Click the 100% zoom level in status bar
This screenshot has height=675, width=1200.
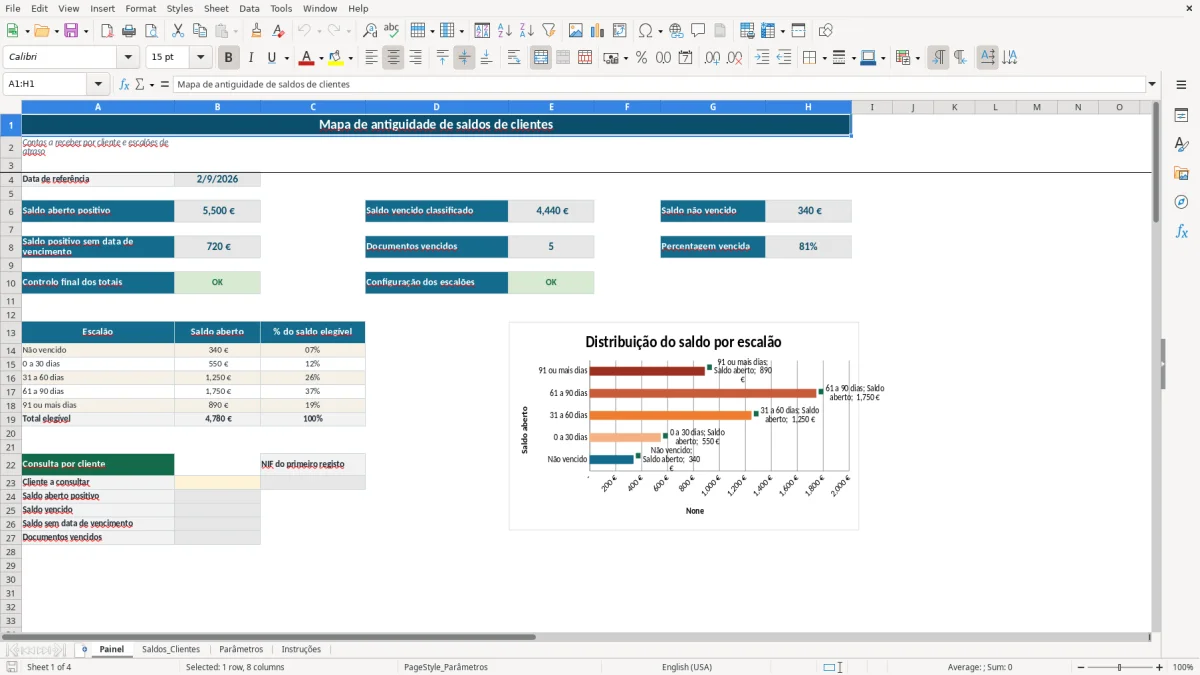point(1182,667)
